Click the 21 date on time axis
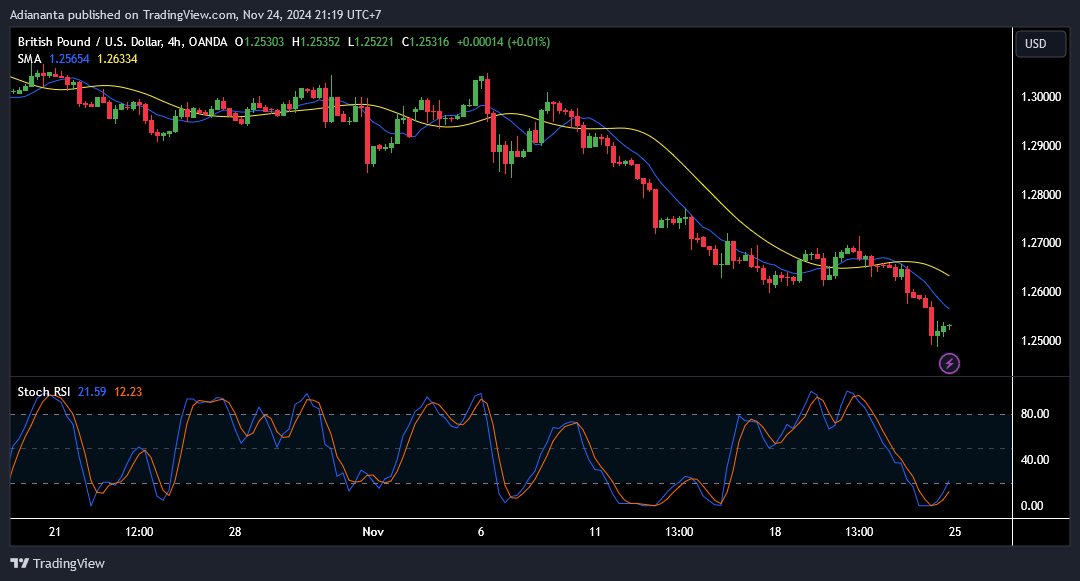Screen dimensions: 1080x581 click(54, 531)
